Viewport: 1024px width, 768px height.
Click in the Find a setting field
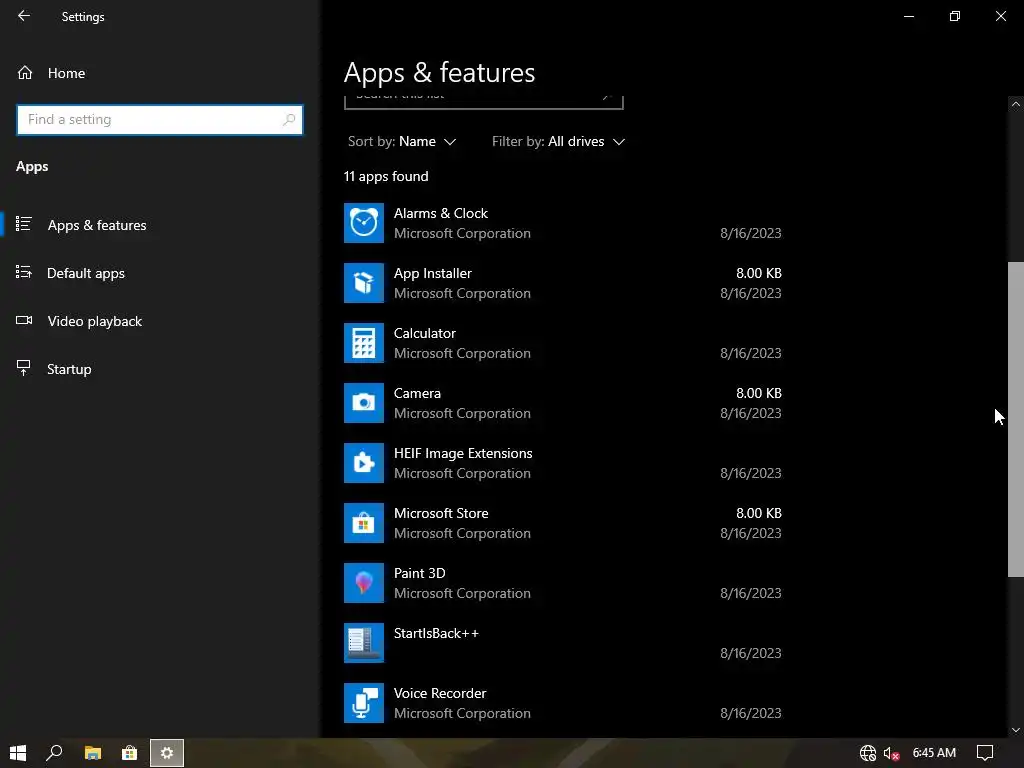click(x=160, y=120)
